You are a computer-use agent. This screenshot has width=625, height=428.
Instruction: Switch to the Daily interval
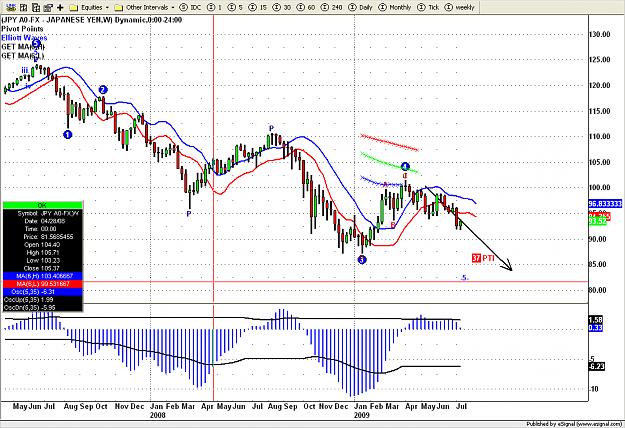[360, 7]
